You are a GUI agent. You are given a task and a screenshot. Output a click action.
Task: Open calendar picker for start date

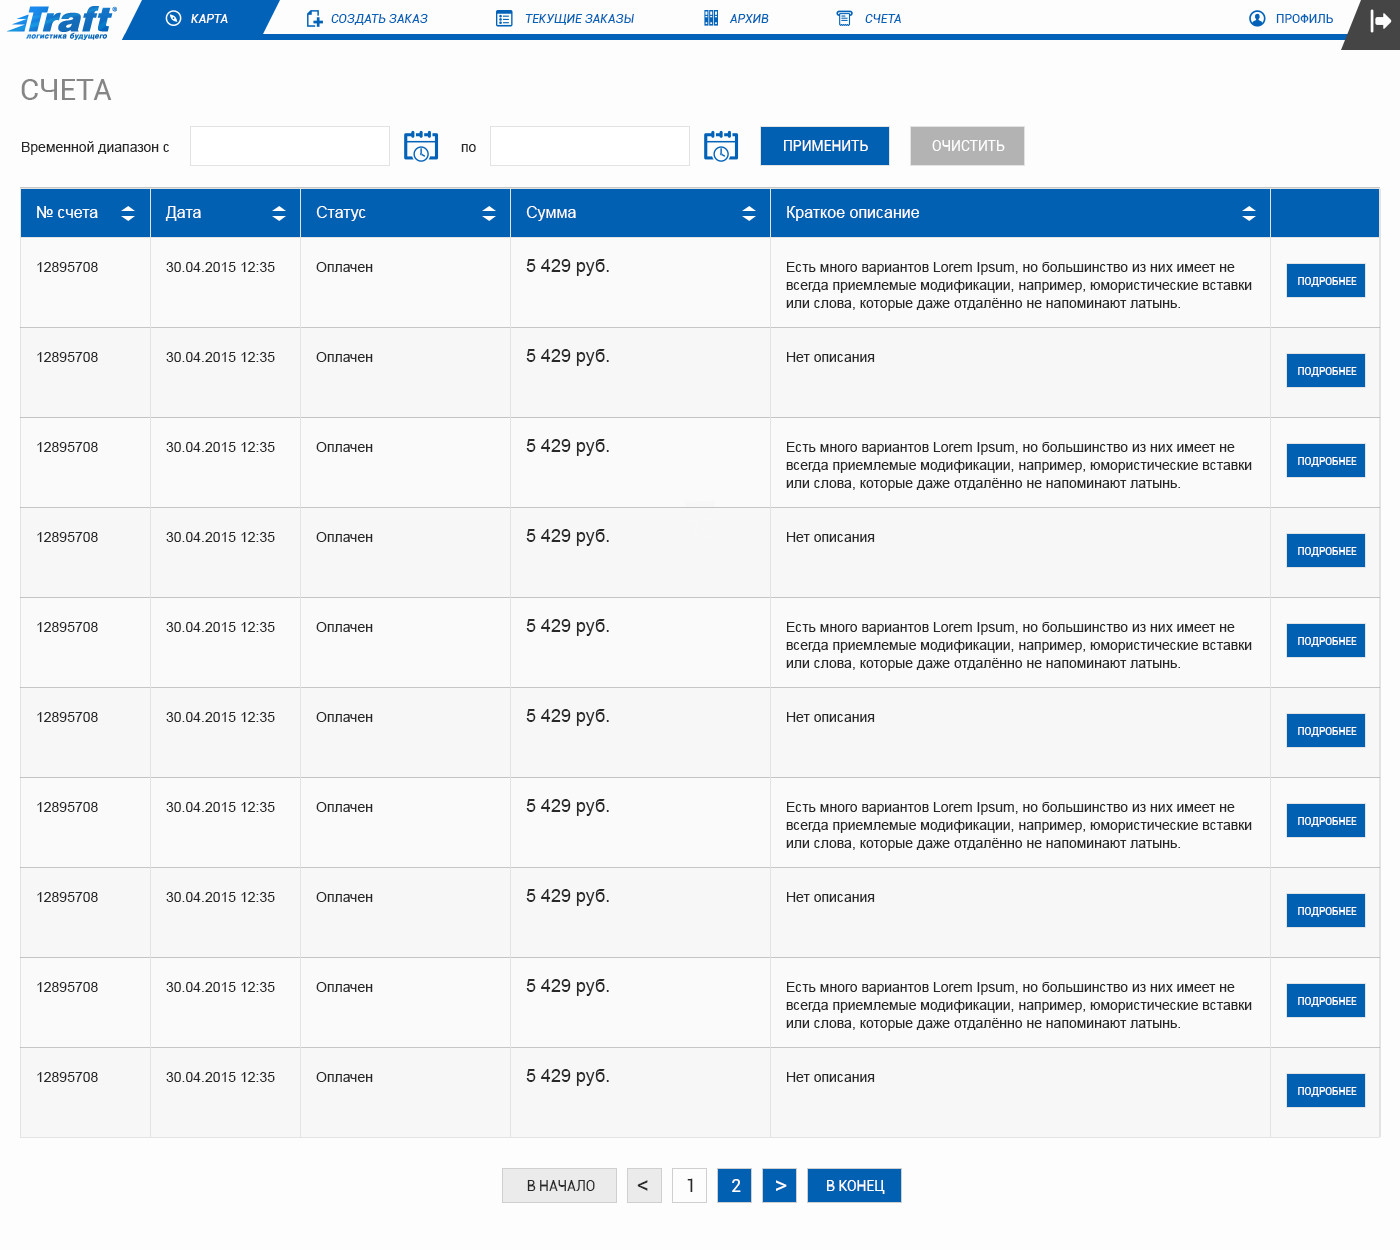[421, 146]
